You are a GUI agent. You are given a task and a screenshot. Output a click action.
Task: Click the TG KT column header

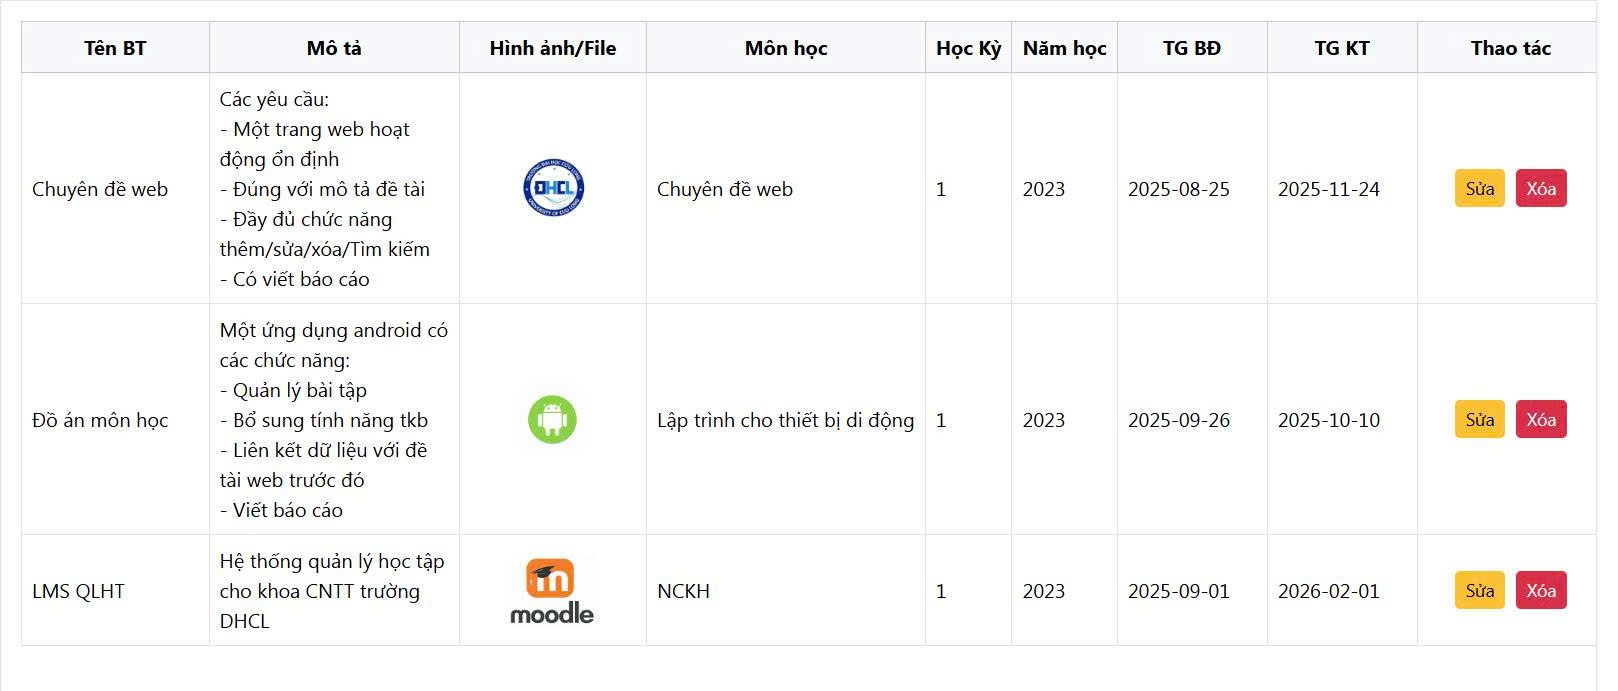[x=1342, y=48]
